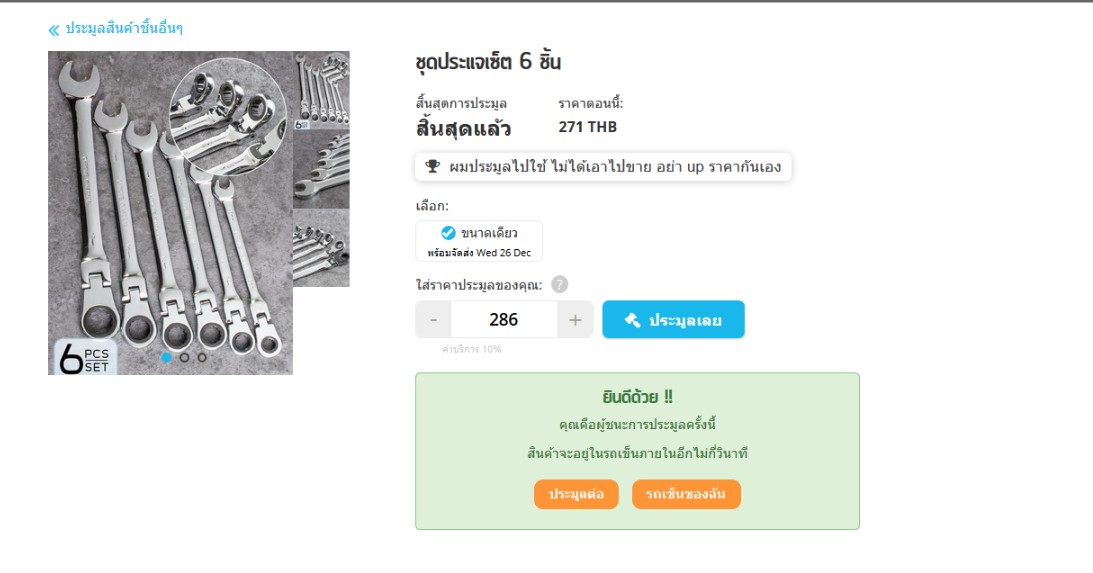Select the first blue carousel dot
Viewport: 1093px width, 573px height.
coord(167,358)
